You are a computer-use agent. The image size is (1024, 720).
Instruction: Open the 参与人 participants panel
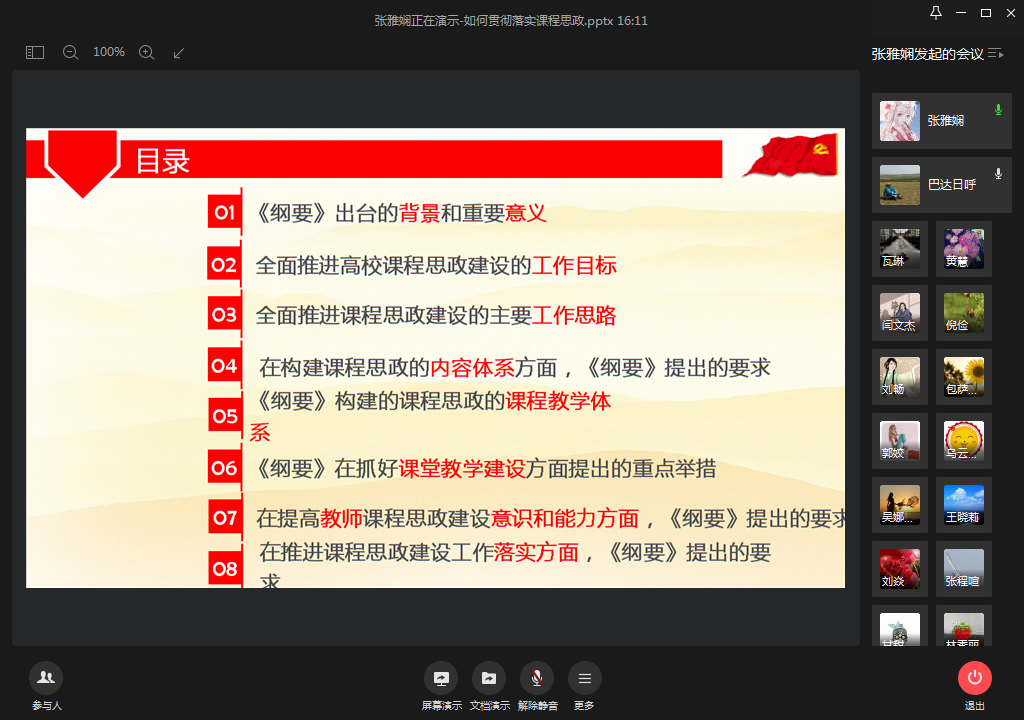point(46,678)
